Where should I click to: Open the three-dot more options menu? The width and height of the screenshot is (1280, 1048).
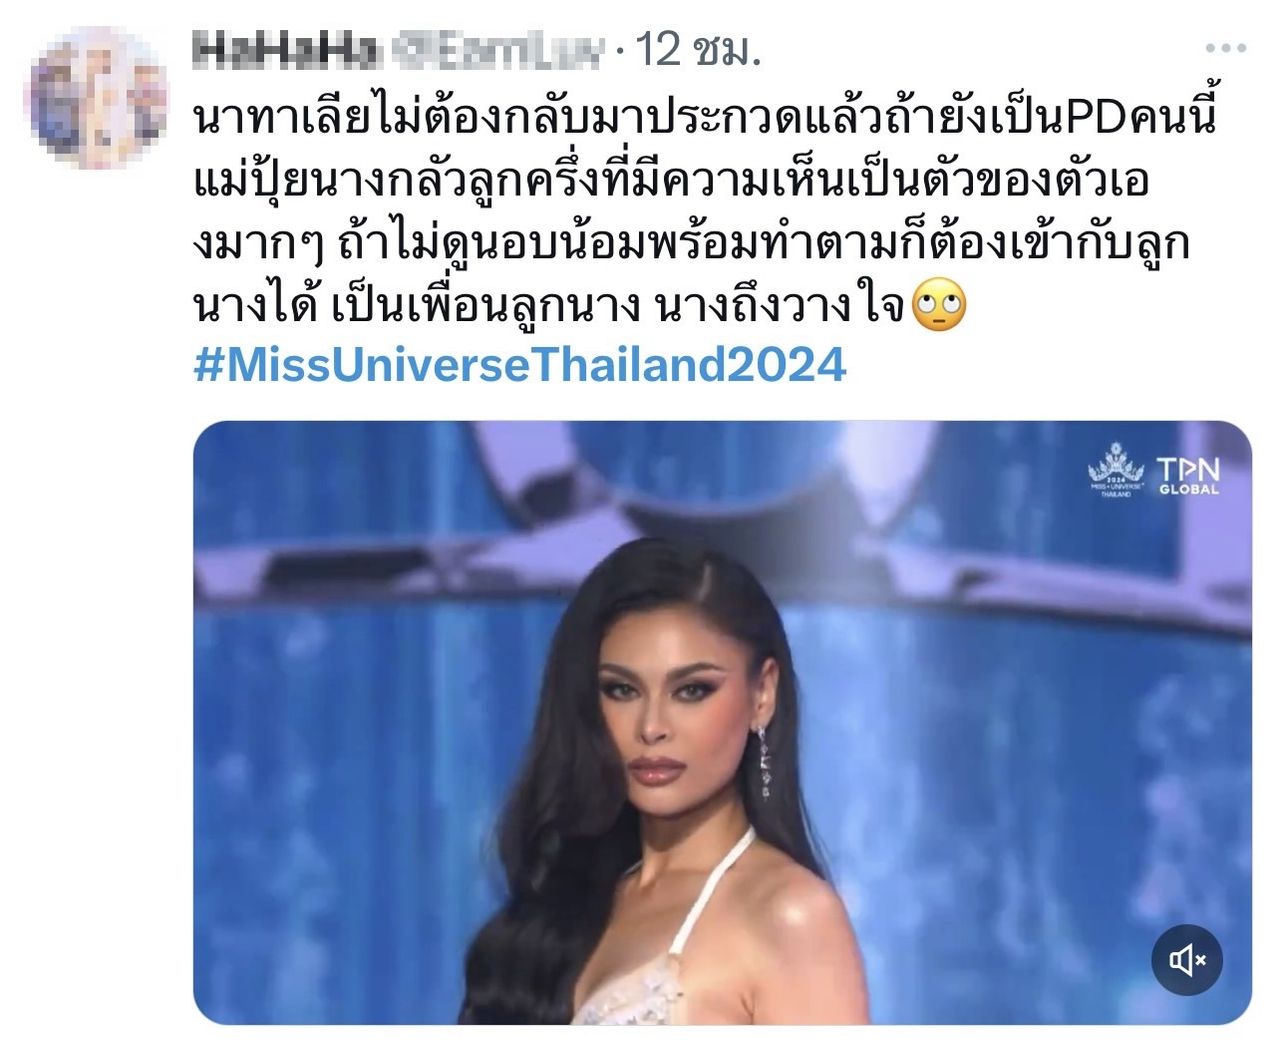(1226, 48)
